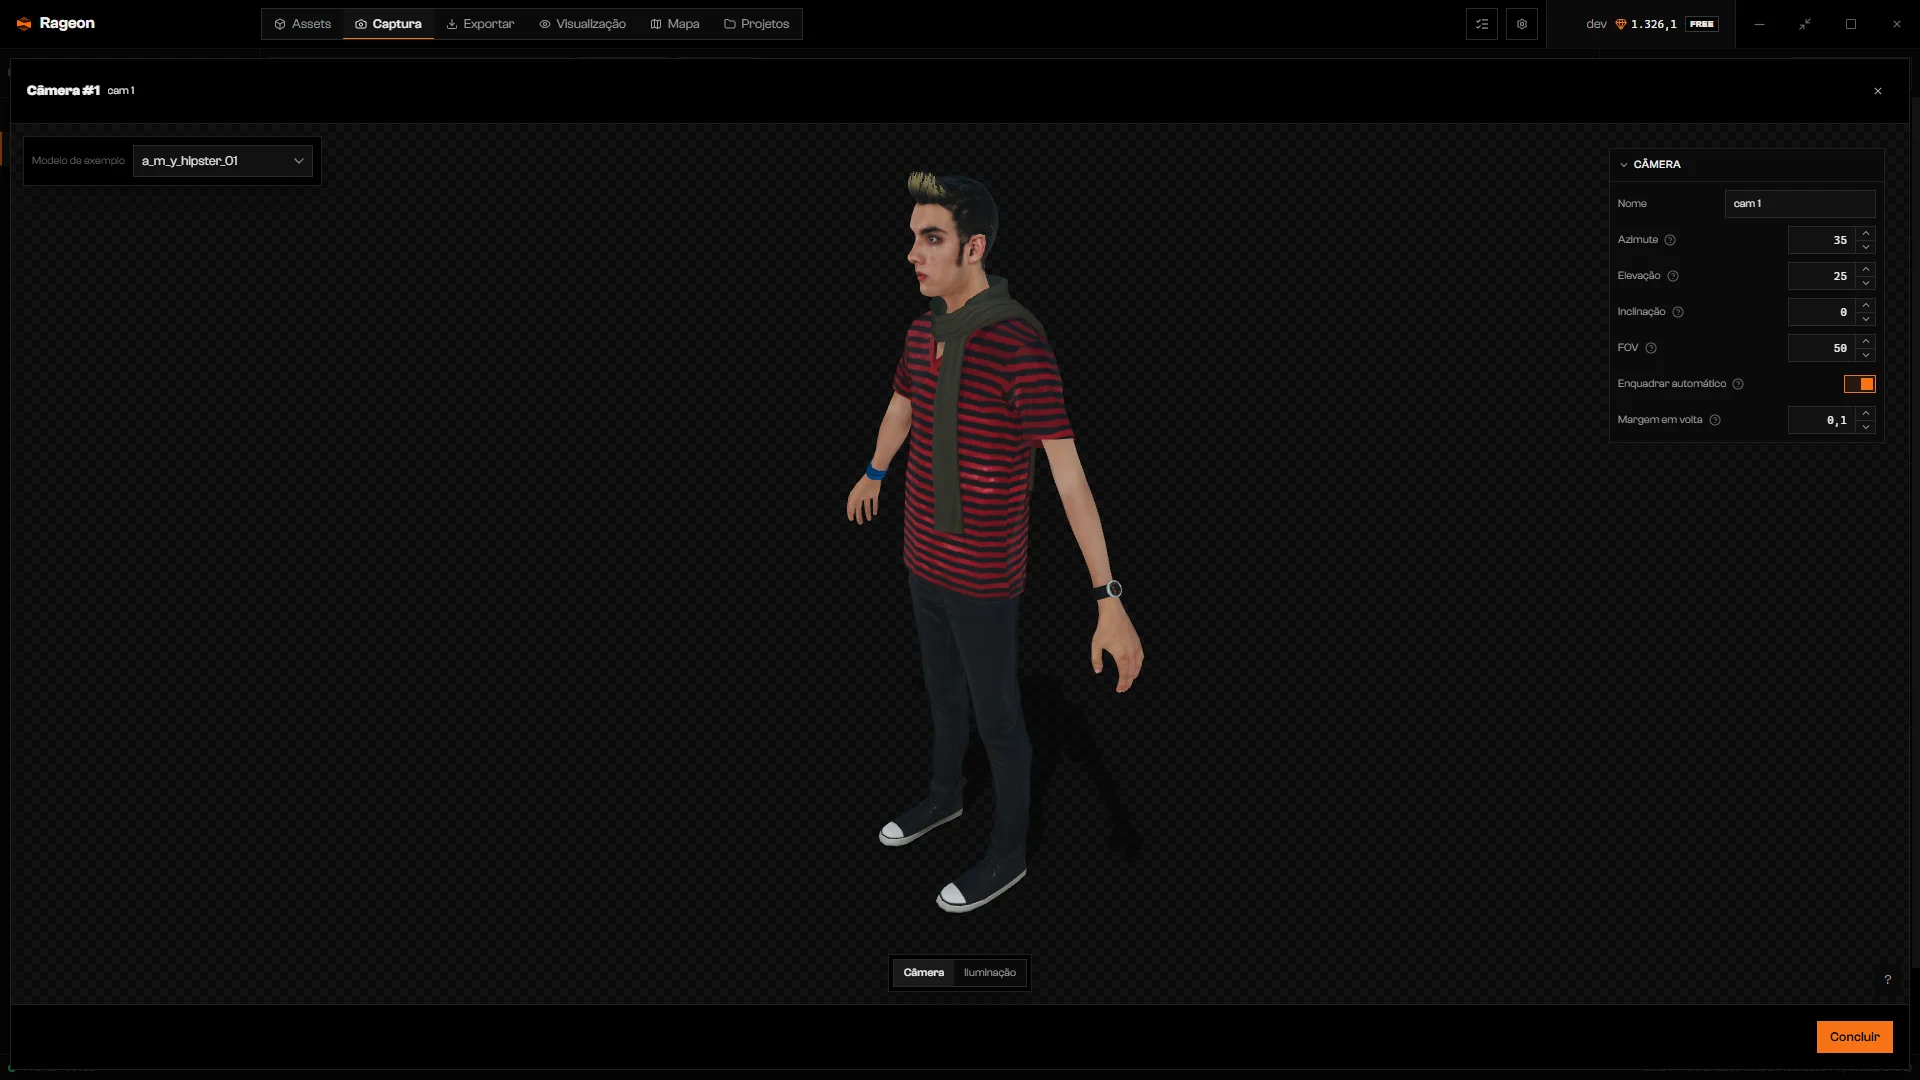Show help for Inclinação field
Image resolution: width=1920 pixels, height=1080 pixels.
[x=1678, y=312]
